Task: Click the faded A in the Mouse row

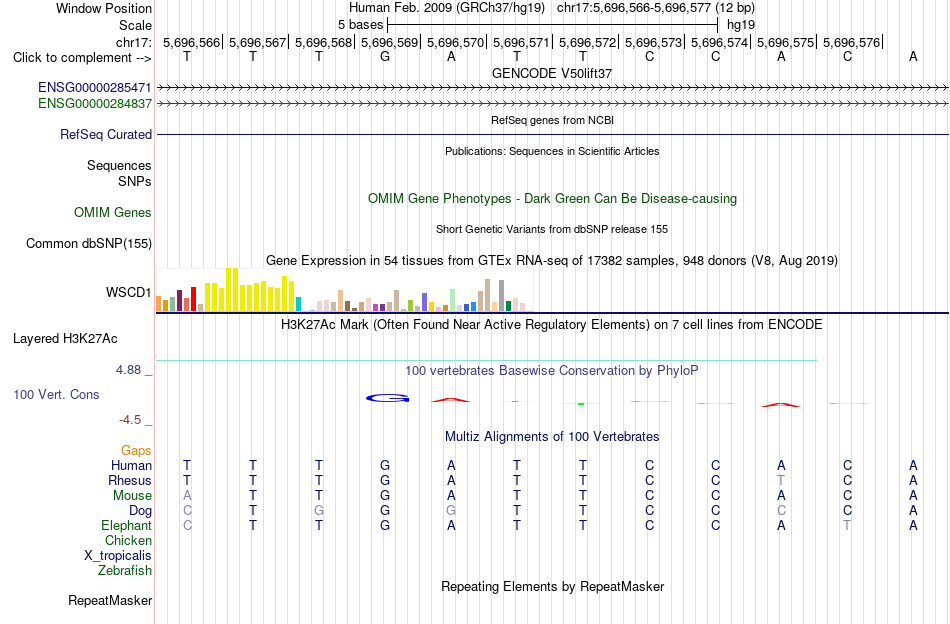Action: tap(187, 496)
